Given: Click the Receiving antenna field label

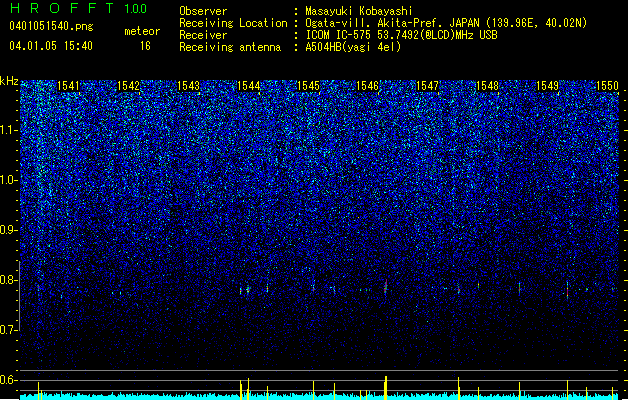Looking at the screenshot, I should click(230, 47).
